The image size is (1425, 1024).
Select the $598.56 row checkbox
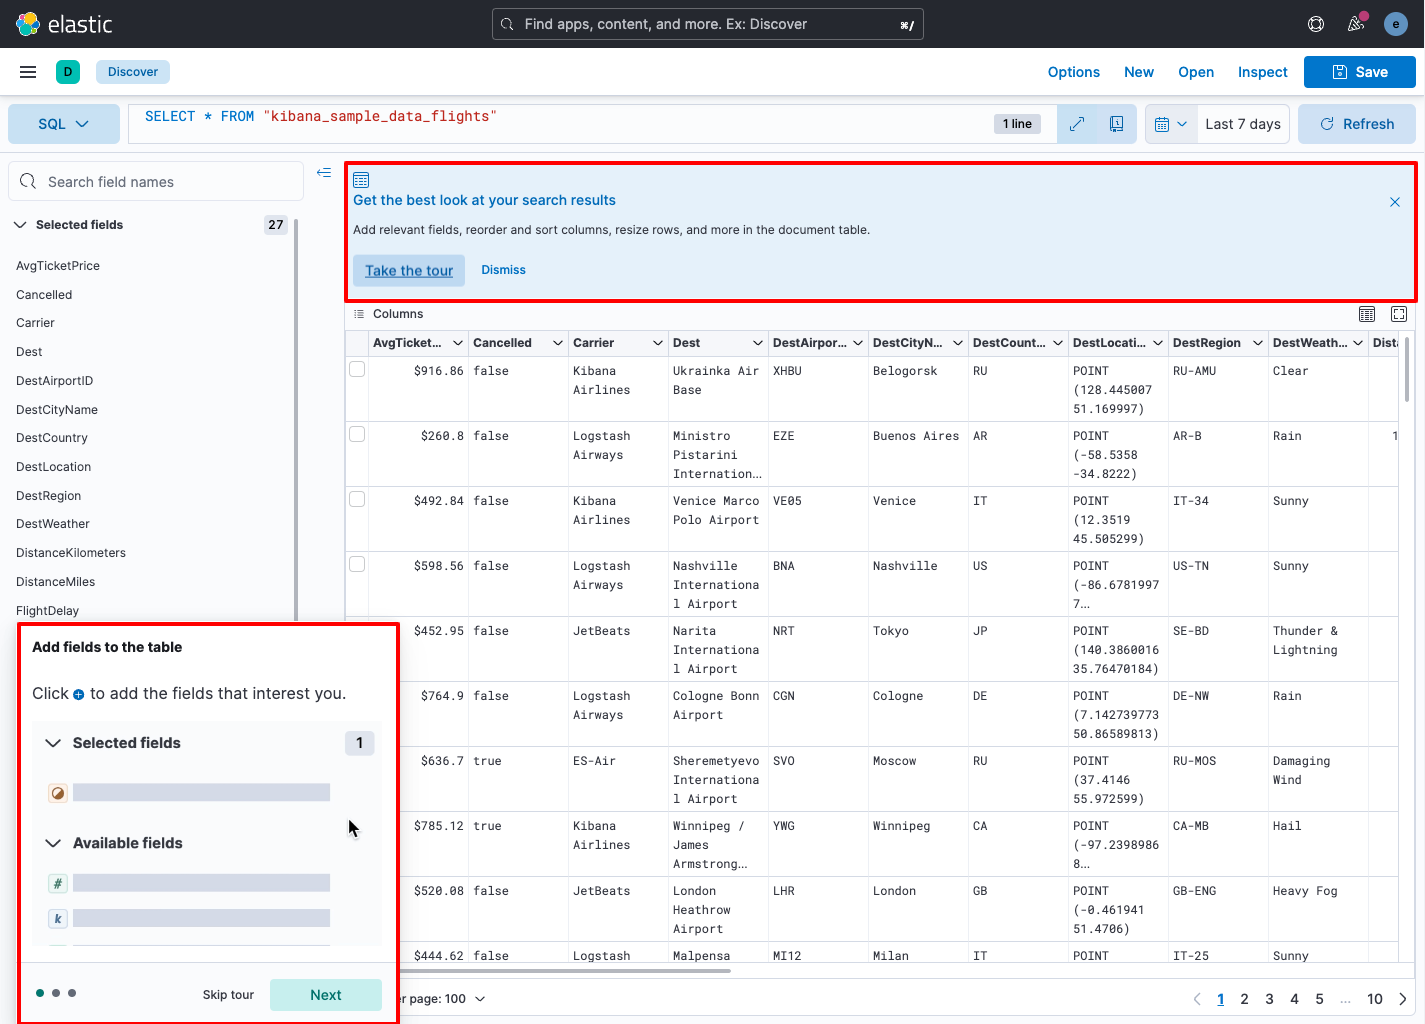pos(357,565)
